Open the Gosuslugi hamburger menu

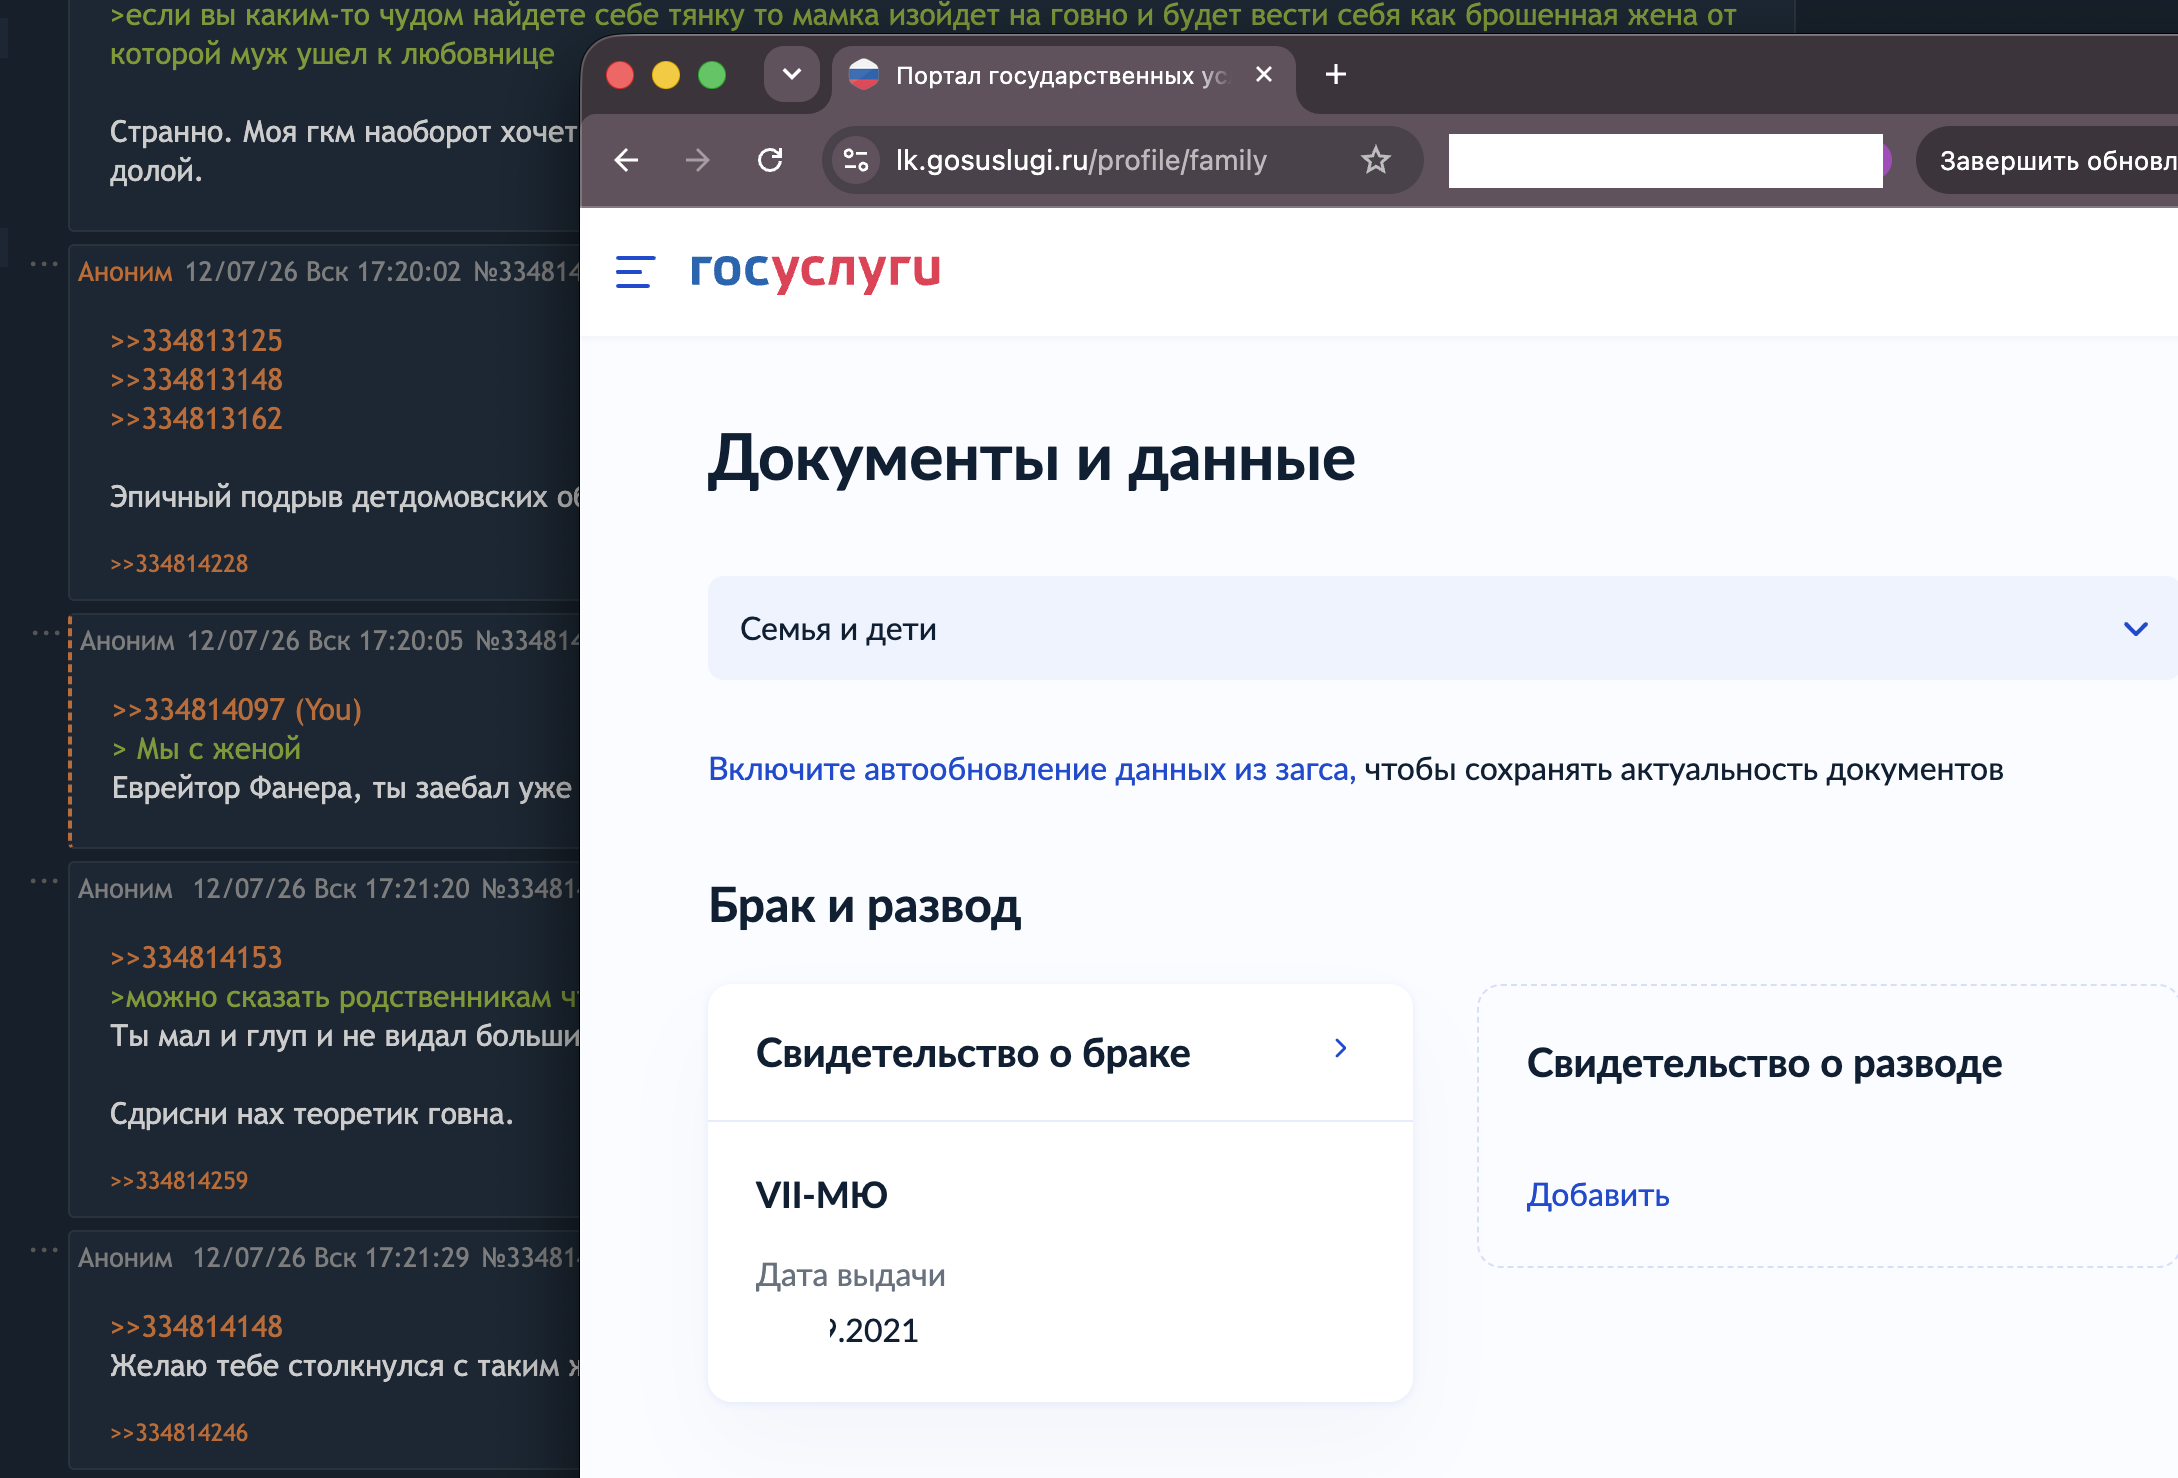tap(635, 271)
